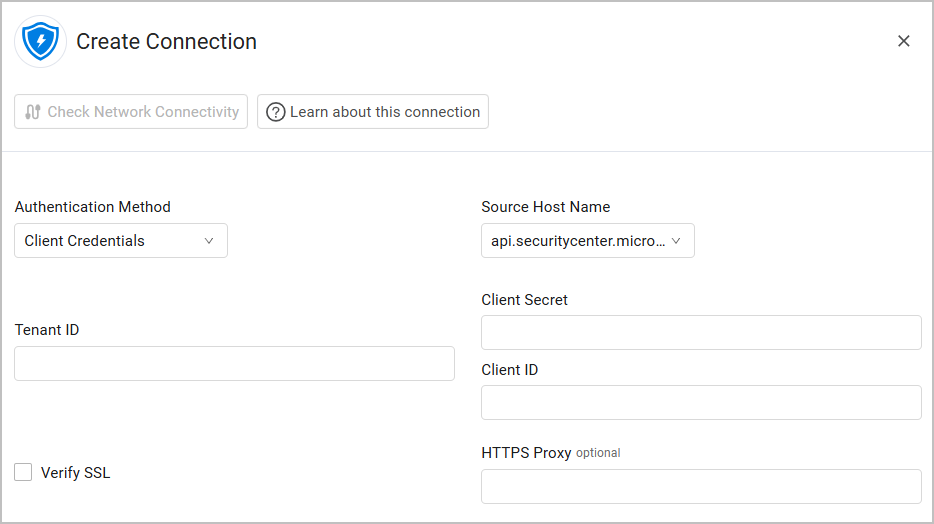Open Learn about this connection
The image size is (934, 524).
coord(384,112)
